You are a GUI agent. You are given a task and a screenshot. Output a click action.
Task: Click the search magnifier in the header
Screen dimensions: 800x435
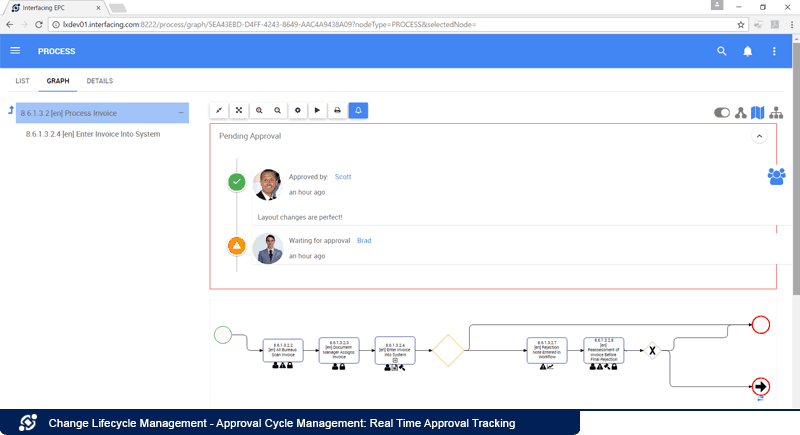pyautogui.click(x=723, y=51)
